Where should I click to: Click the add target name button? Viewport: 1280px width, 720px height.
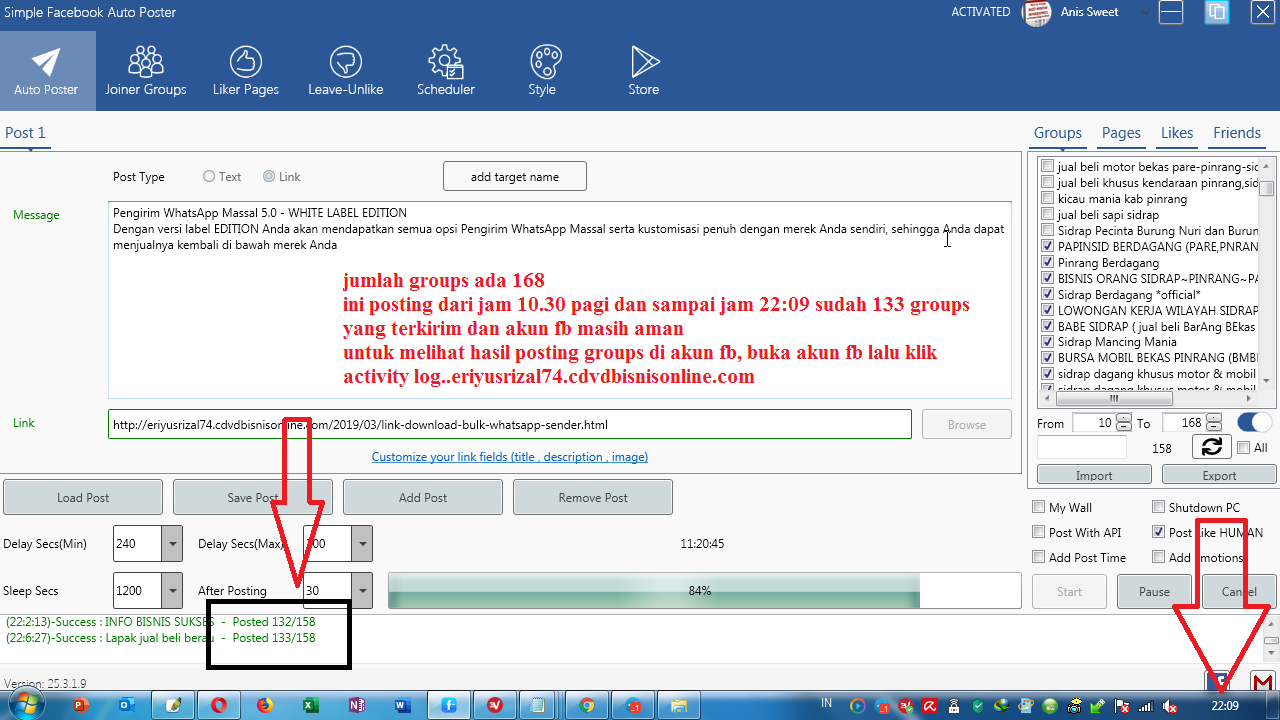coord(515,177)
